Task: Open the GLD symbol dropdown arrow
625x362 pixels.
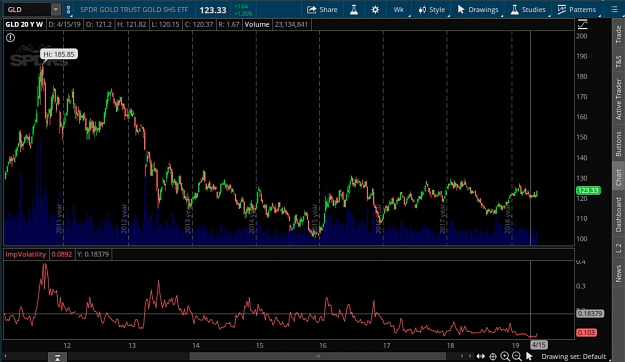Action: click(x=56, y=10)
